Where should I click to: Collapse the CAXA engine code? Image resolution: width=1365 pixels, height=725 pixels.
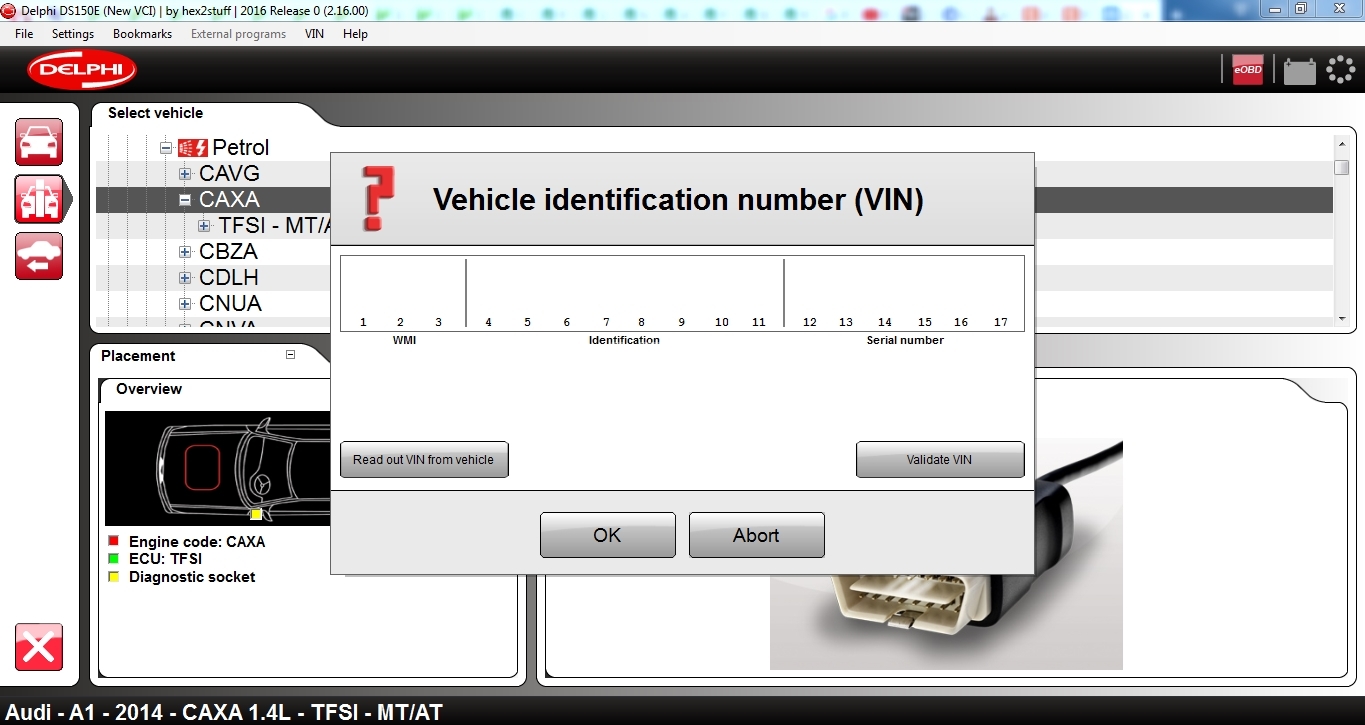pyautogui.click(x=185, y=200)
